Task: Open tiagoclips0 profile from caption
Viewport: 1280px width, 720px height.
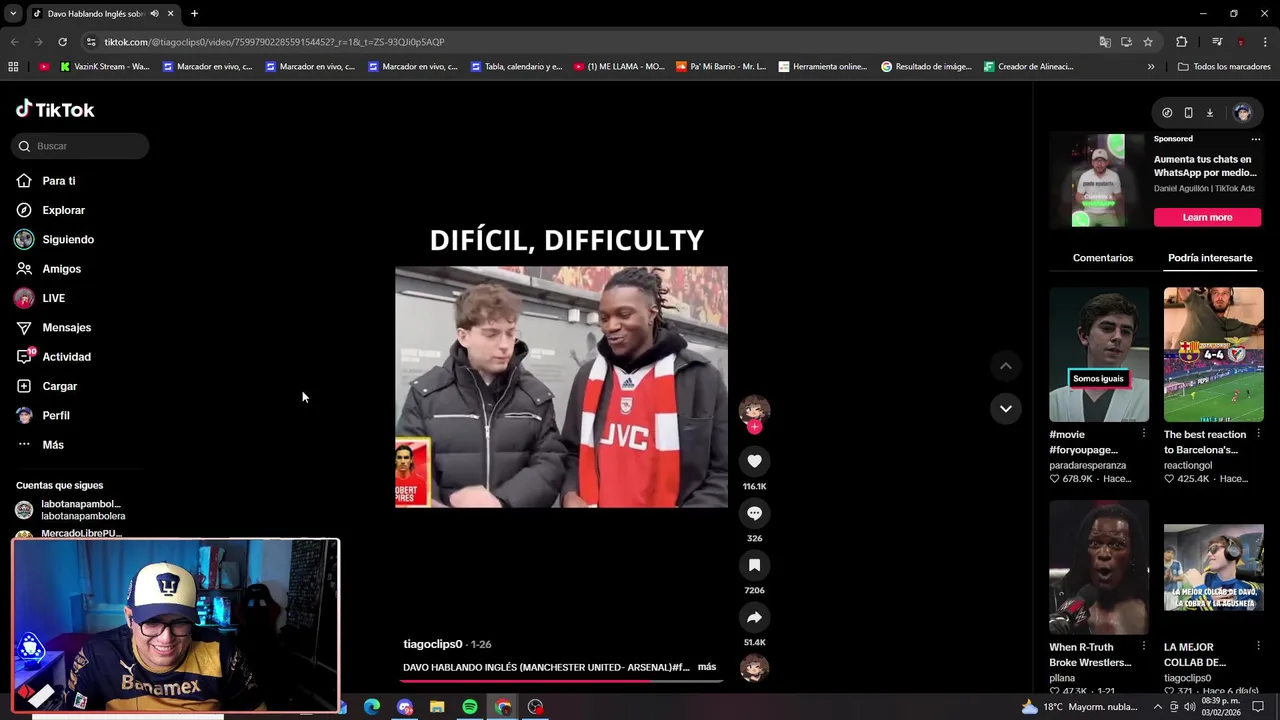Action: (433, 644)
